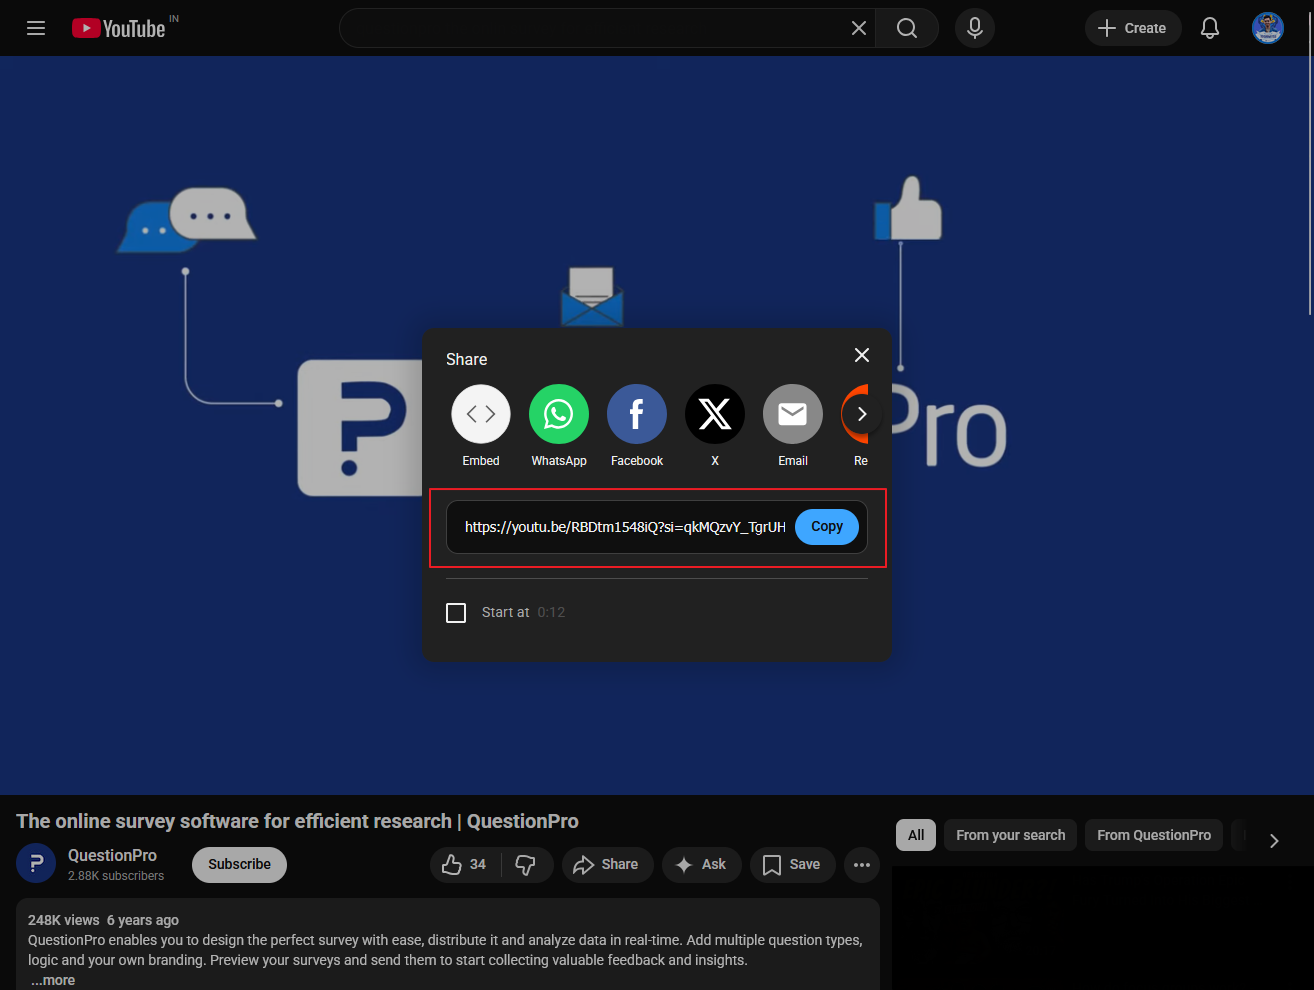Share the video on Facebook
The width and height of the screenshot is (1314, 990).
pos(637,426)
